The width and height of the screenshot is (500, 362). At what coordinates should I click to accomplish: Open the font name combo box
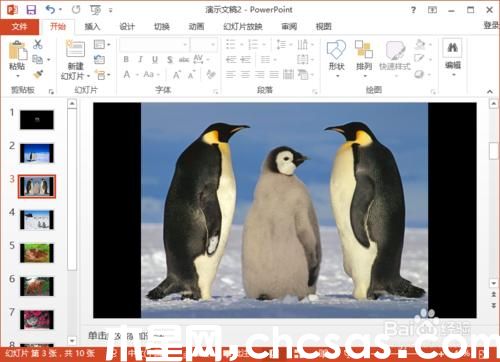point(154,44)
